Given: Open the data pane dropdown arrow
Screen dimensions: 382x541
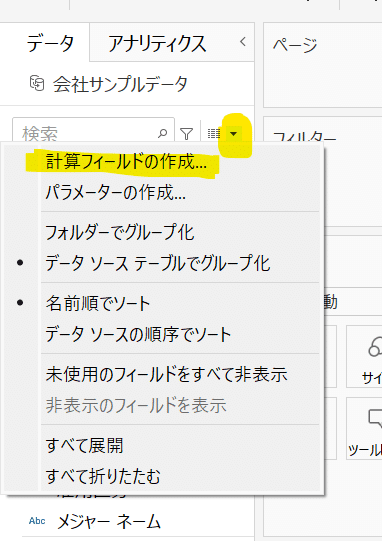Looking at the screenshot, I should click(234, 133).
